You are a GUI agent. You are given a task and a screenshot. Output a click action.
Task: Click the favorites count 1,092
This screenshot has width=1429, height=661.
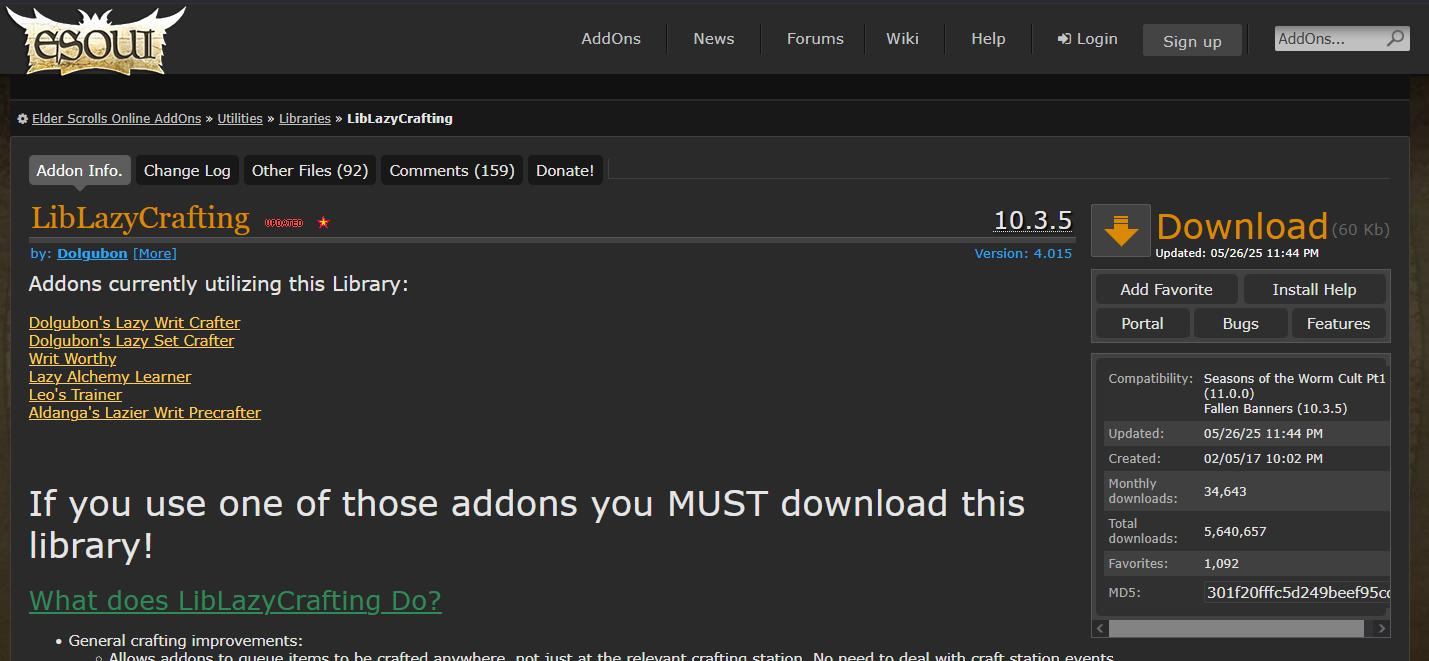1221,564
